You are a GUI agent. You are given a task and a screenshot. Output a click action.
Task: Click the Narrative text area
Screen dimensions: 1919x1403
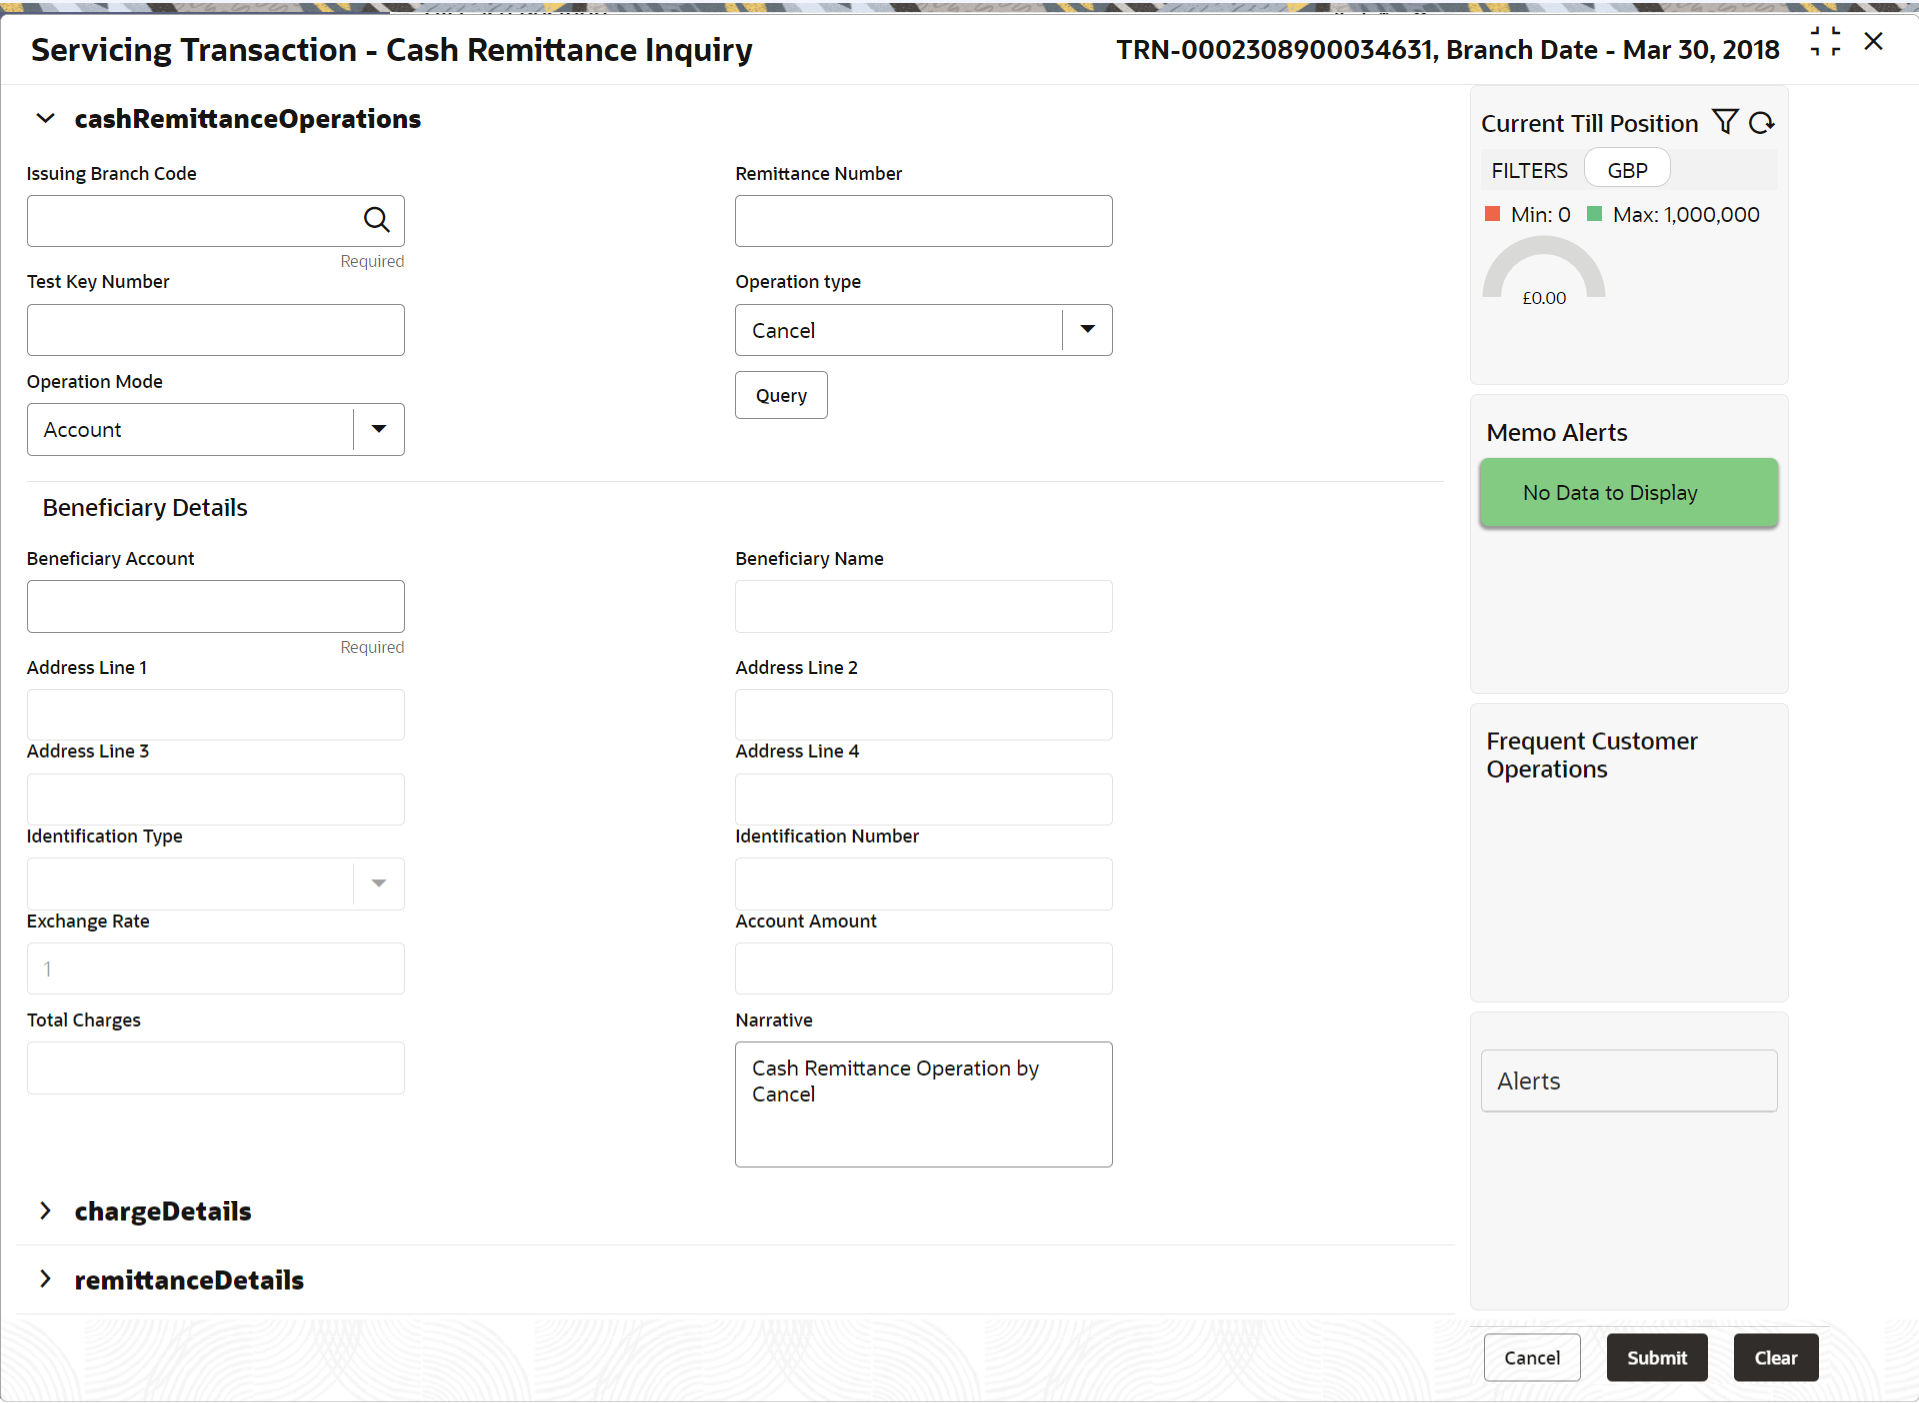923,1105
